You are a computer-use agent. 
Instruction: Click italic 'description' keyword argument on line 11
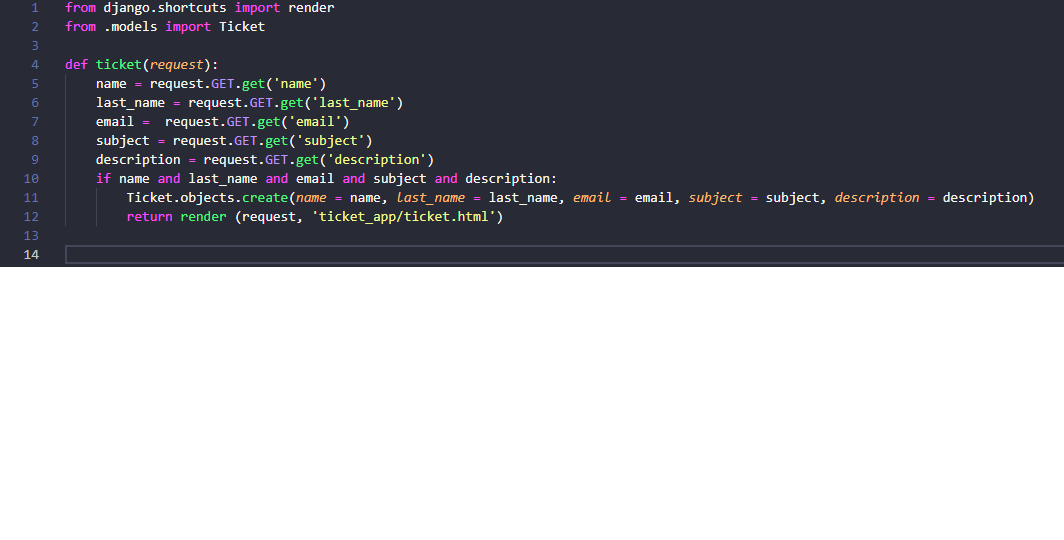click(x=877, y=198)
